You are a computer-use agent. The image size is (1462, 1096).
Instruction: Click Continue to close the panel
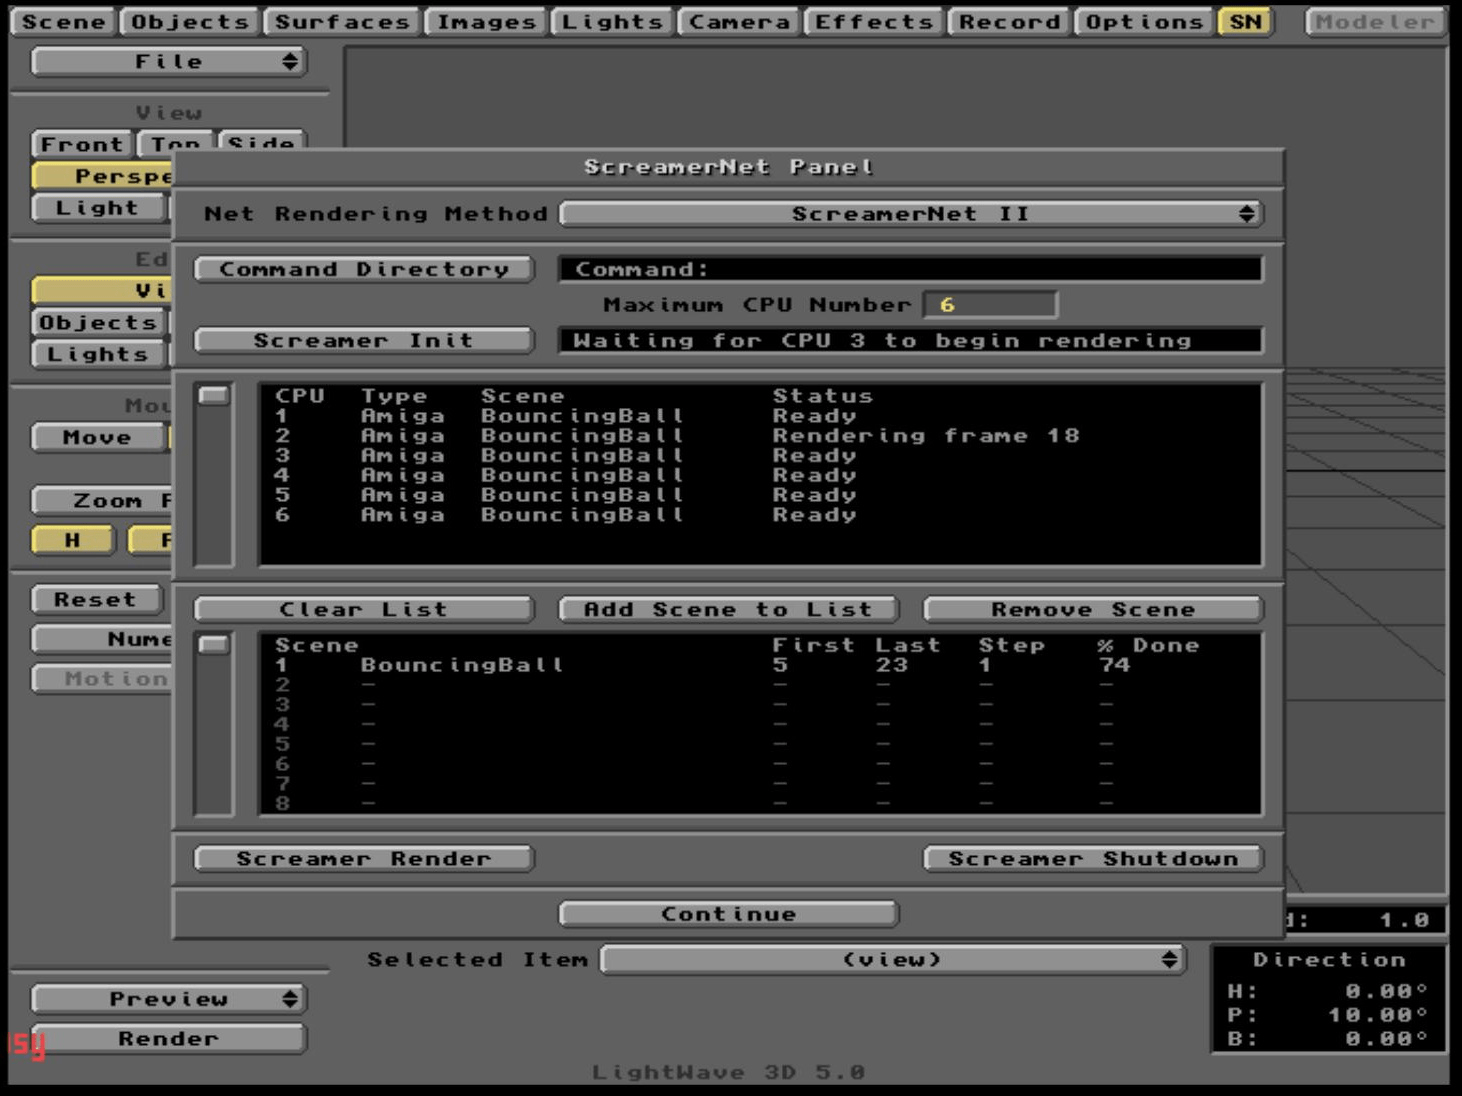[x=729, y=912]
